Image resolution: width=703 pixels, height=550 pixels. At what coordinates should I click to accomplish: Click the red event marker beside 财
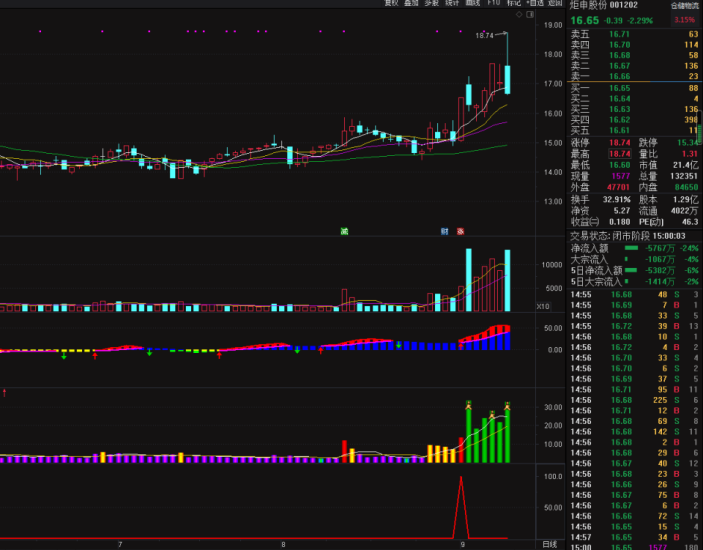tap(460, 231)
